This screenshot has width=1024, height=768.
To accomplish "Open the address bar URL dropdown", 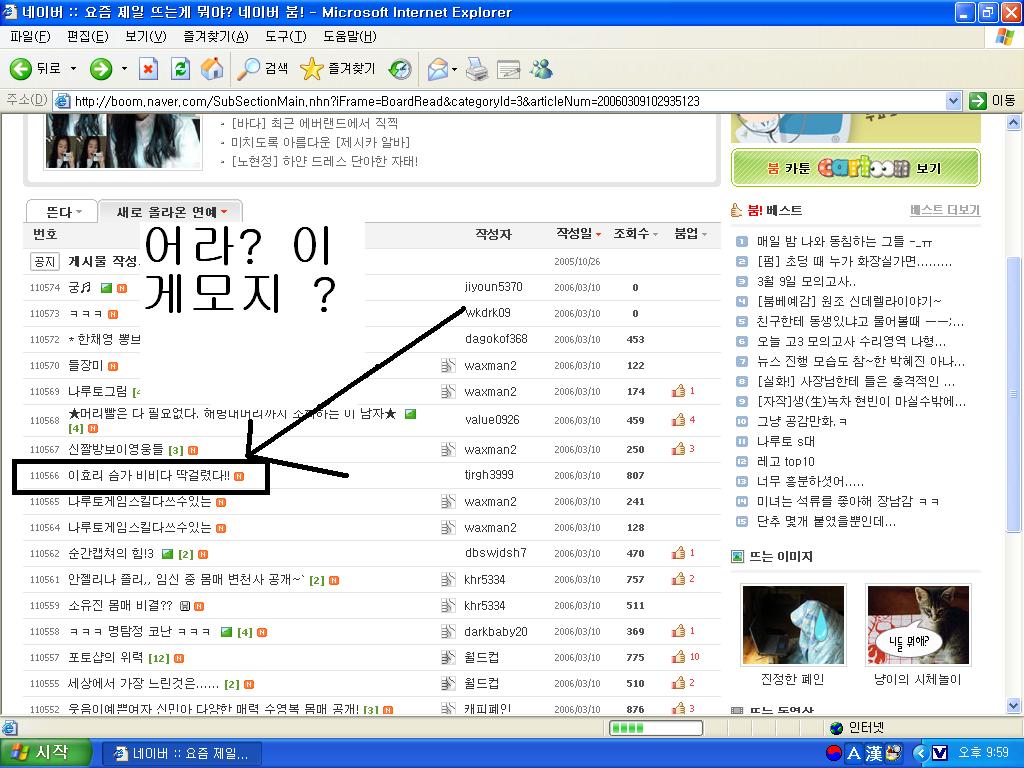I will (x=953, y=101).
